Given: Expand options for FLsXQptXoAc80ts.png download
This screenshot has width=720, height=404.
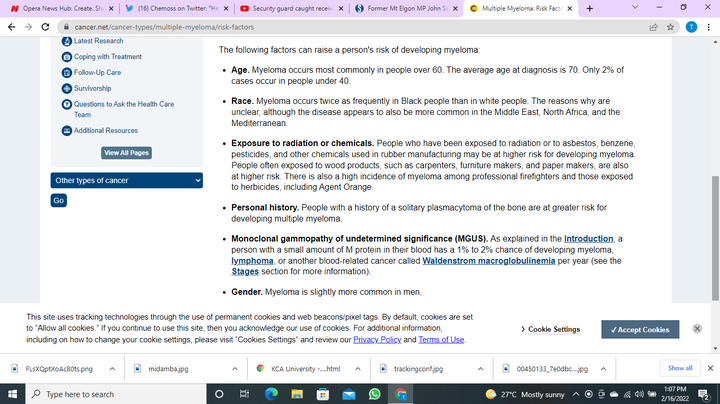Looking at the screenshot, I should pyautogui.click(x=112, y=369).
